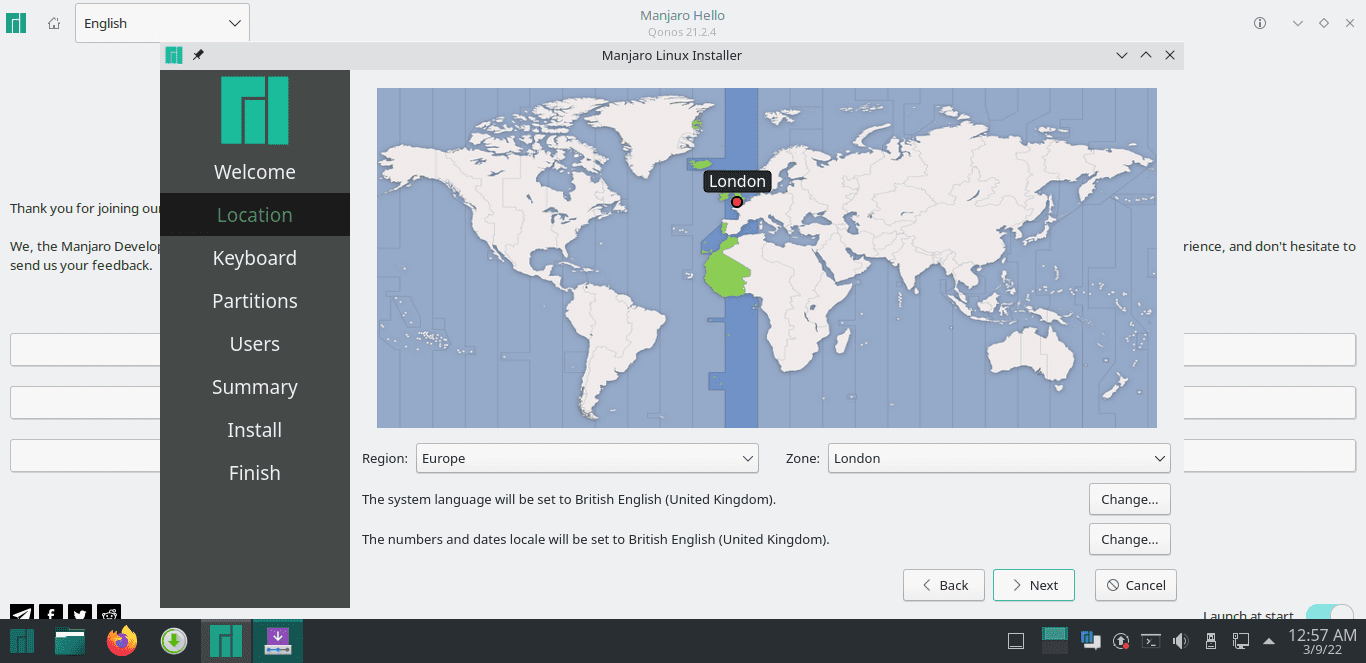The height and width of the screenshot is (663, 1366).
Task: Select the Location step in the sidebar
Action: click(x=255, y=215)
